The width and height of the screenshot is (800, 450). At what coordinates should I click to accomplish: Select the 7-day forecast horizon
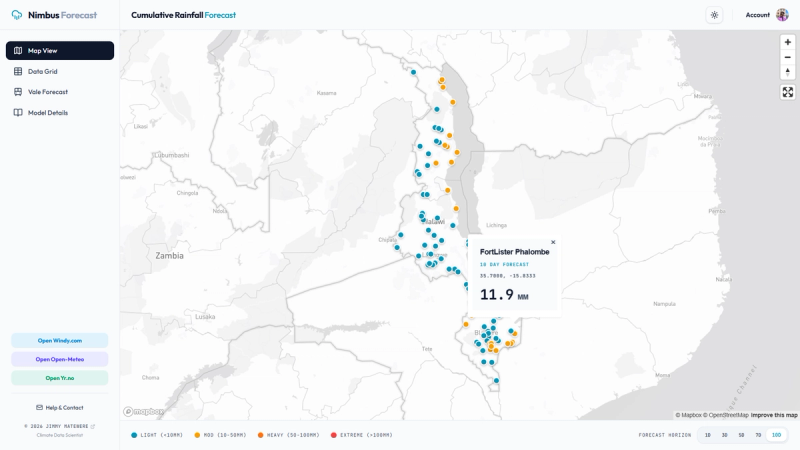coord(758,435)
